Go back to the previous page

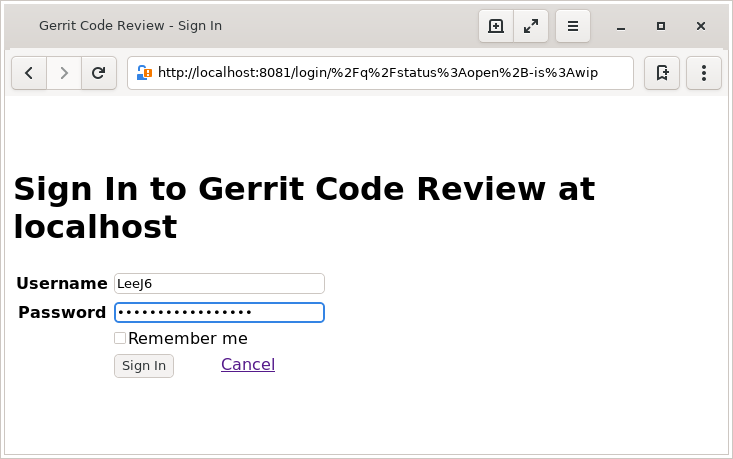[x=29, y=73]
